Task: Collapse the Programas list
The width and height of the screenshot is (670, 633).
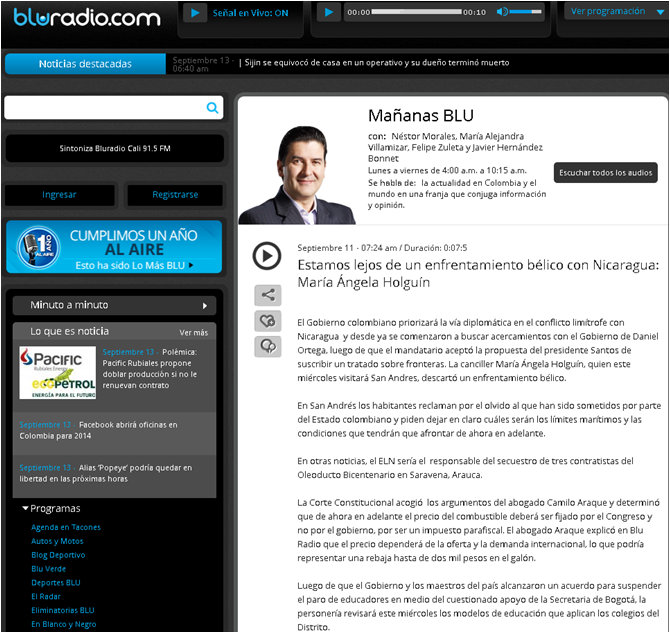Action: coord(51,509)
